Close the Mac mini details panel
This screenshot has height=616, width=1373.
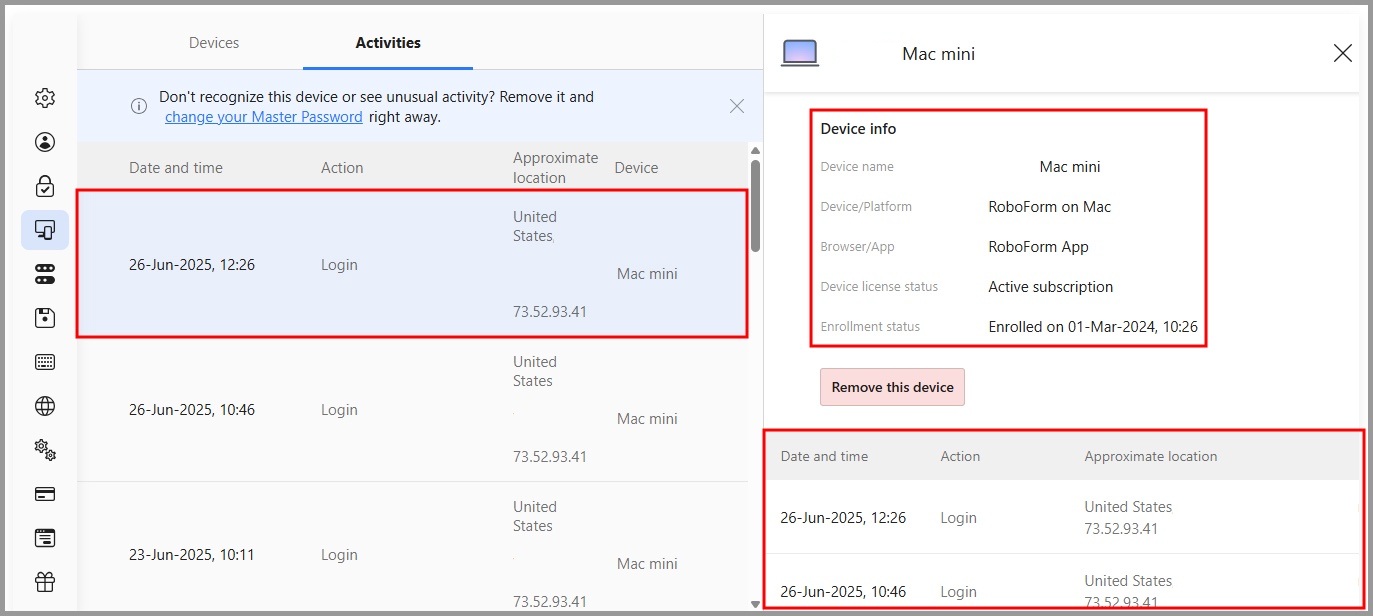[x=1342, y=53]
